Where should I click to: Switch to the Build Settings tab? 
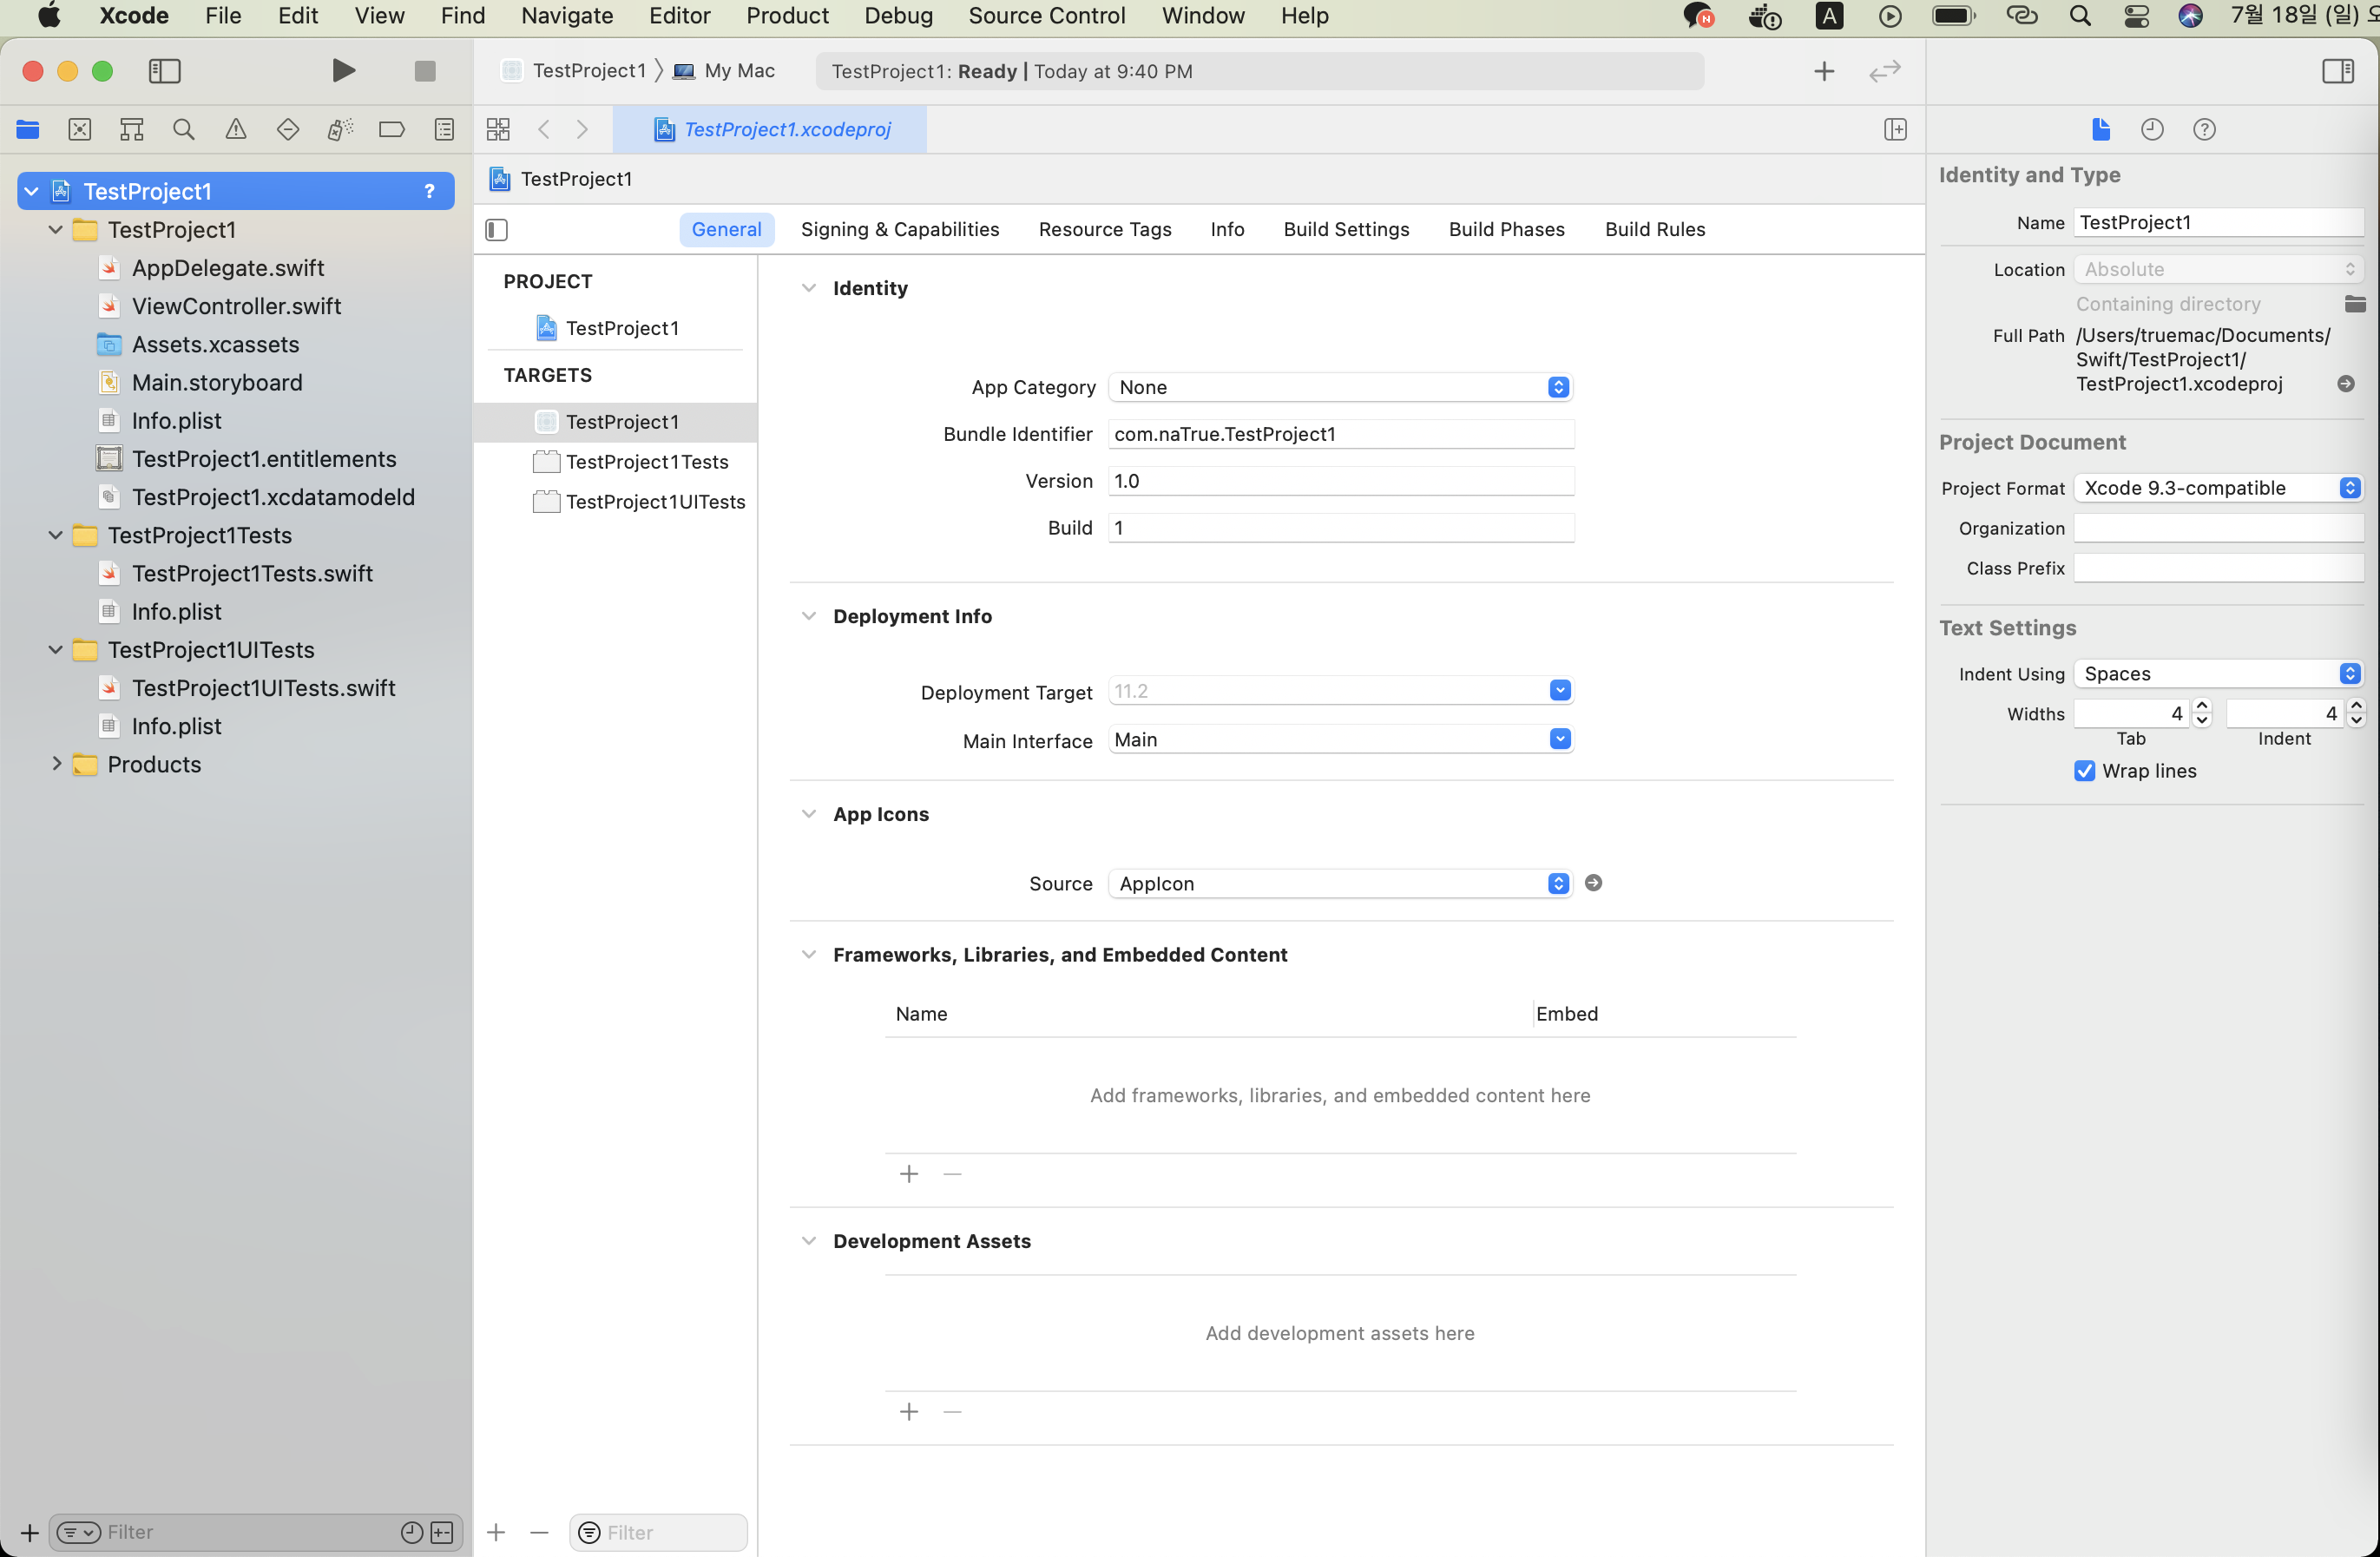coord(1346,229)
